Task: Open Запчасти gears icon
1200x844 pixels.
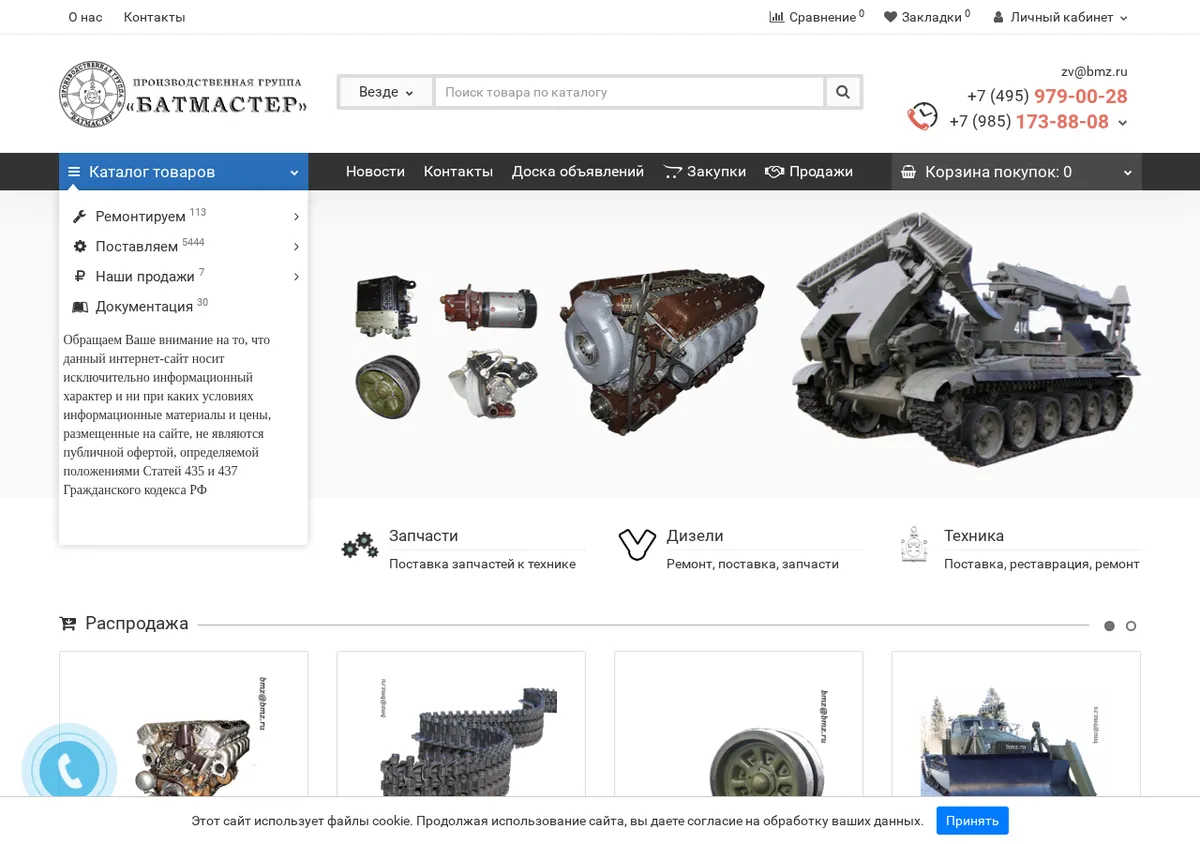Action: 359,546
